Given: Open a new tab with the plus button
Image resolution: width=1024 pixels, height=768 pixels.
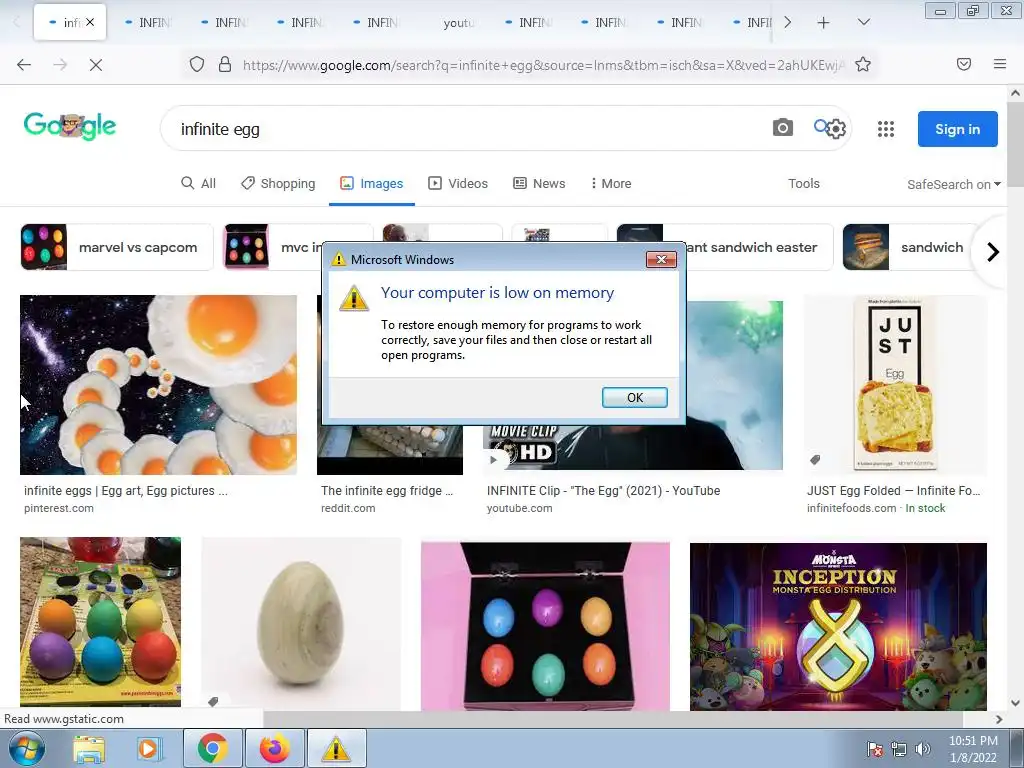Looking at the screenshot, I should [x=823, y=23].
